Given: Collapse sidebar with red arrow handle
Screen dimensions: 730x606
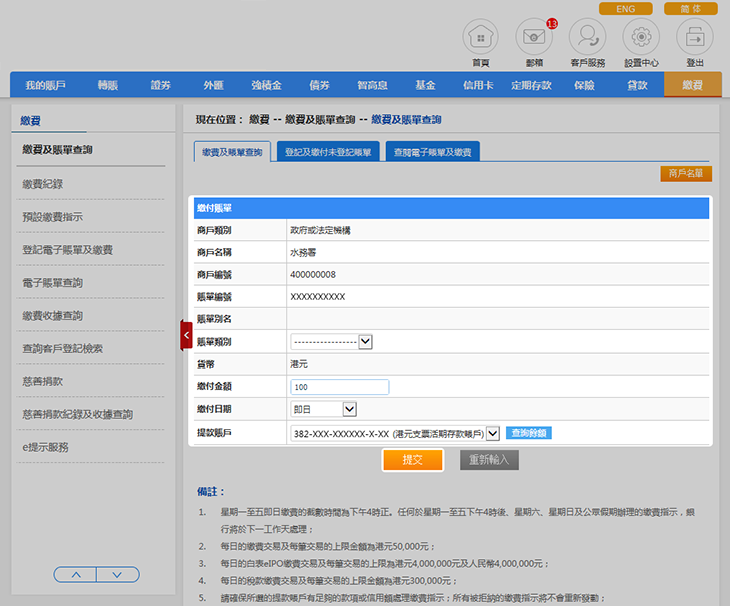Looking at the screenshot, I should [186, 335].
